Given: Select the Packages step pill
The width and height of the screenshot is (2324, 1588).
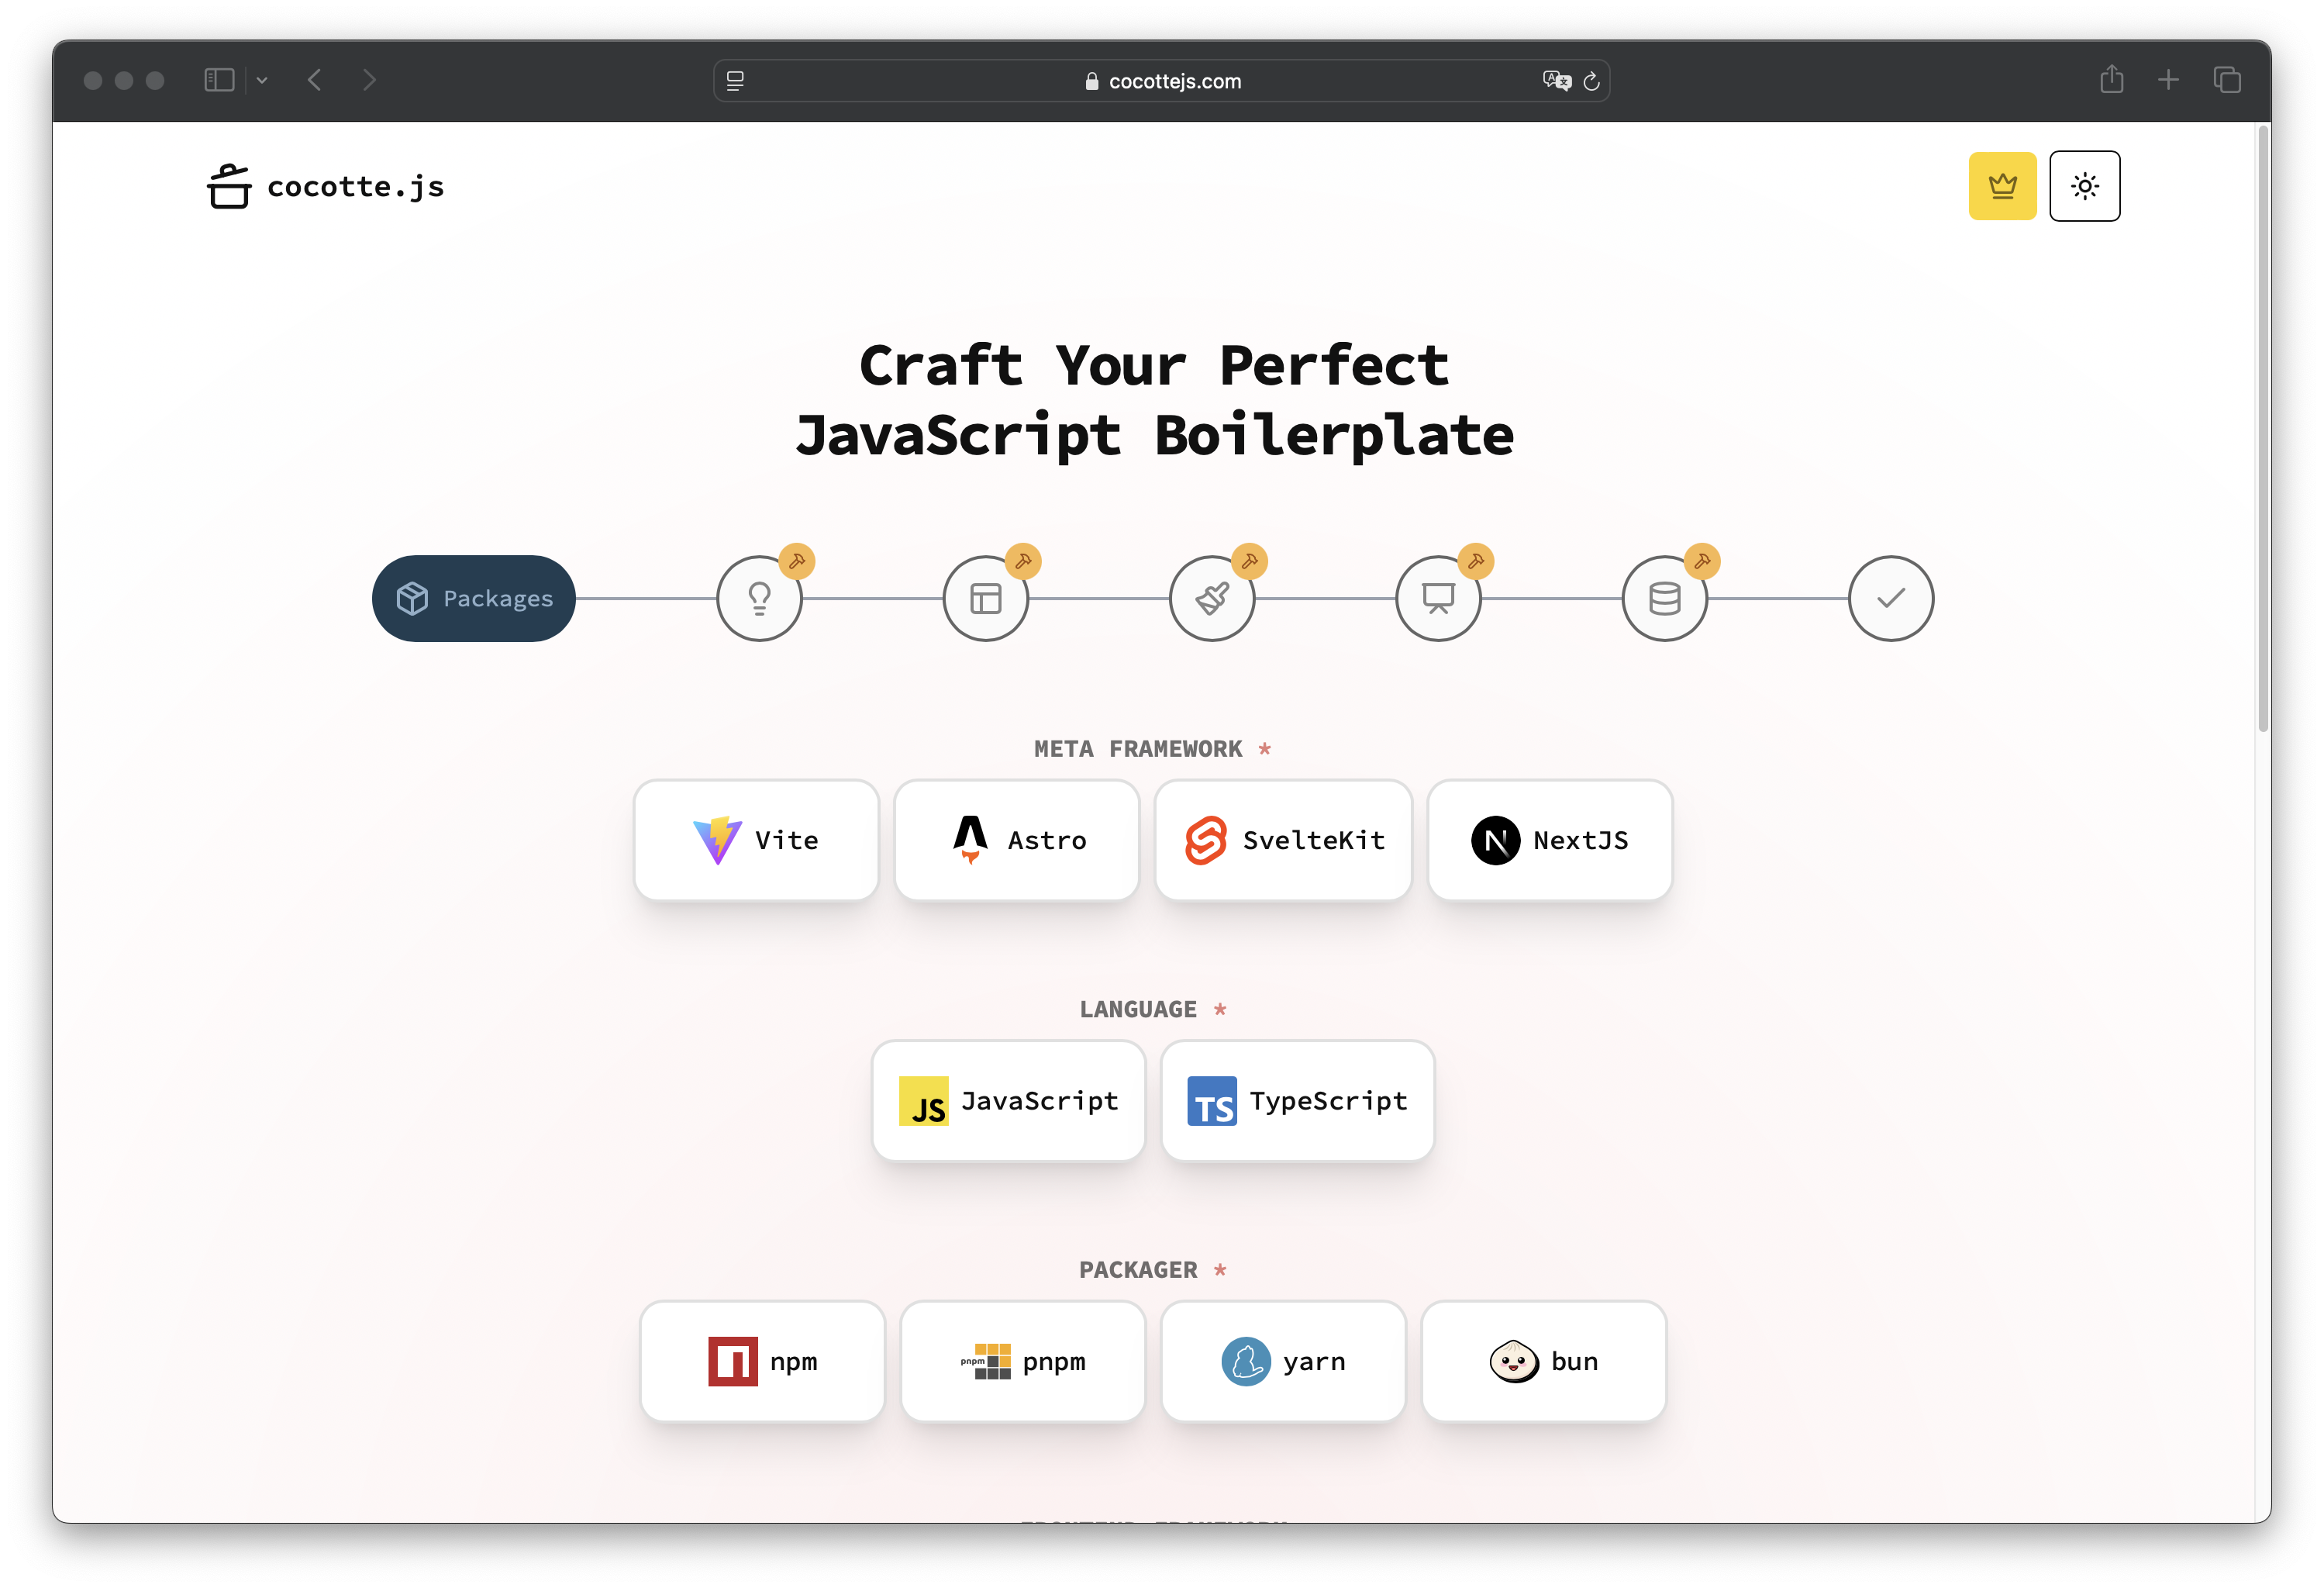Looking at the screenshot, I should click(474, 598).
